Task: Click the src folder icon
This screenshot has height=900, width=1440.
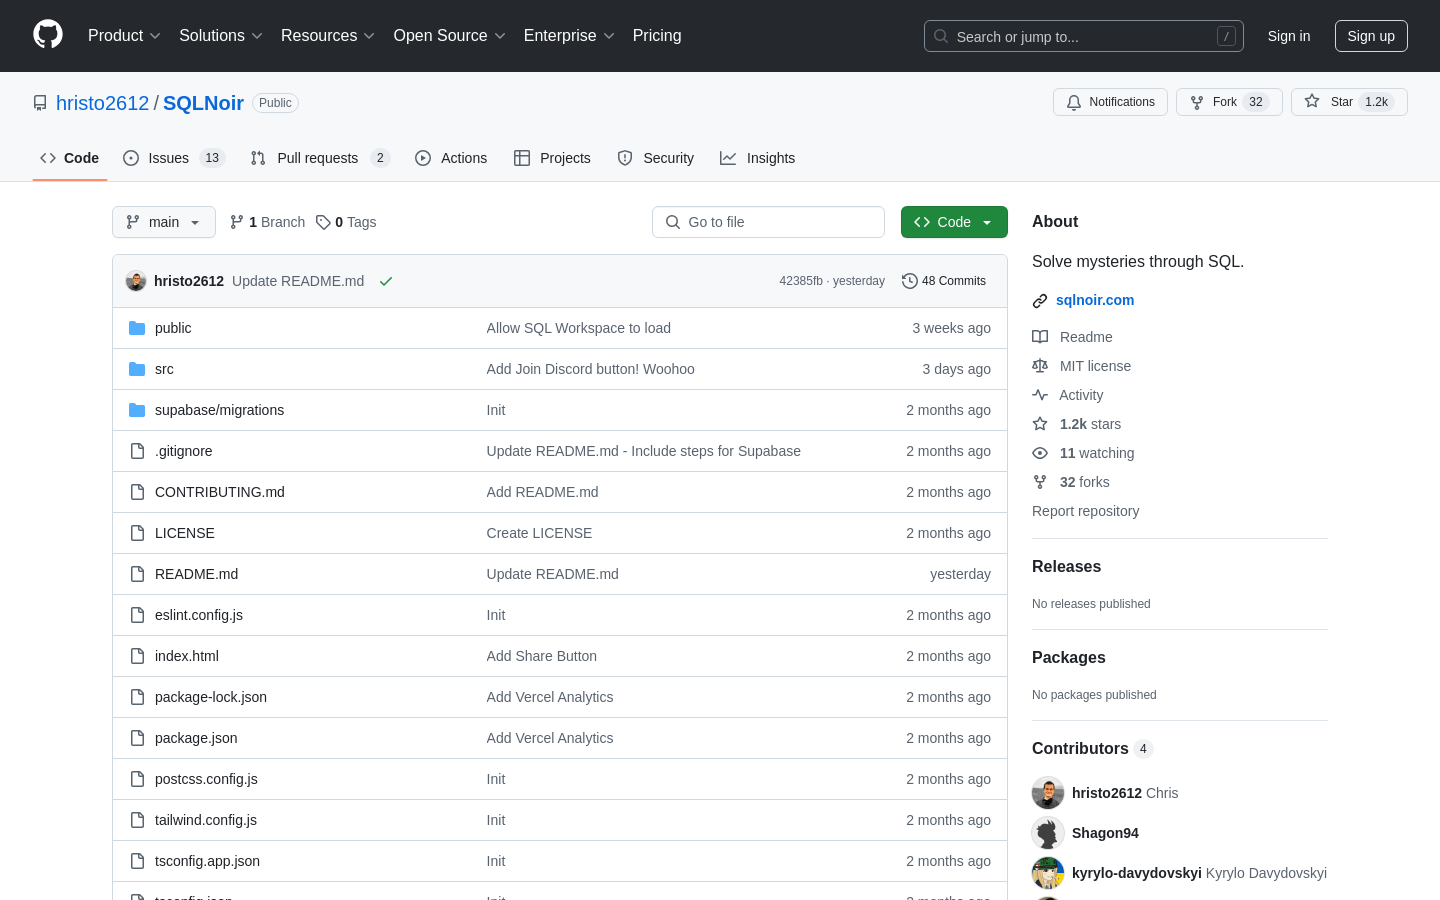Action: pos(137,369)
